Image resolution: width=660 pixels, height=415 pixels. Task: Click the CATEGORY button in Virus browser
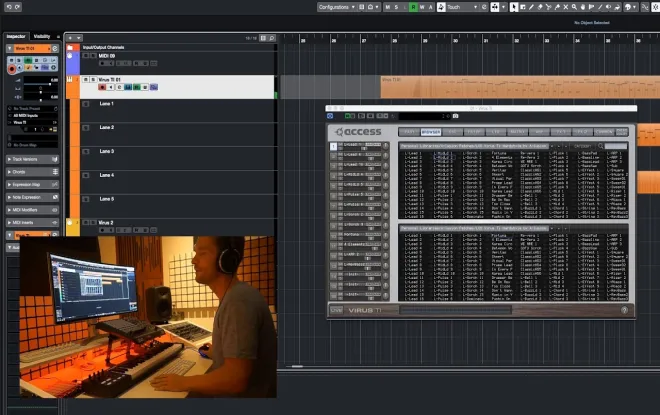point(583,146)
